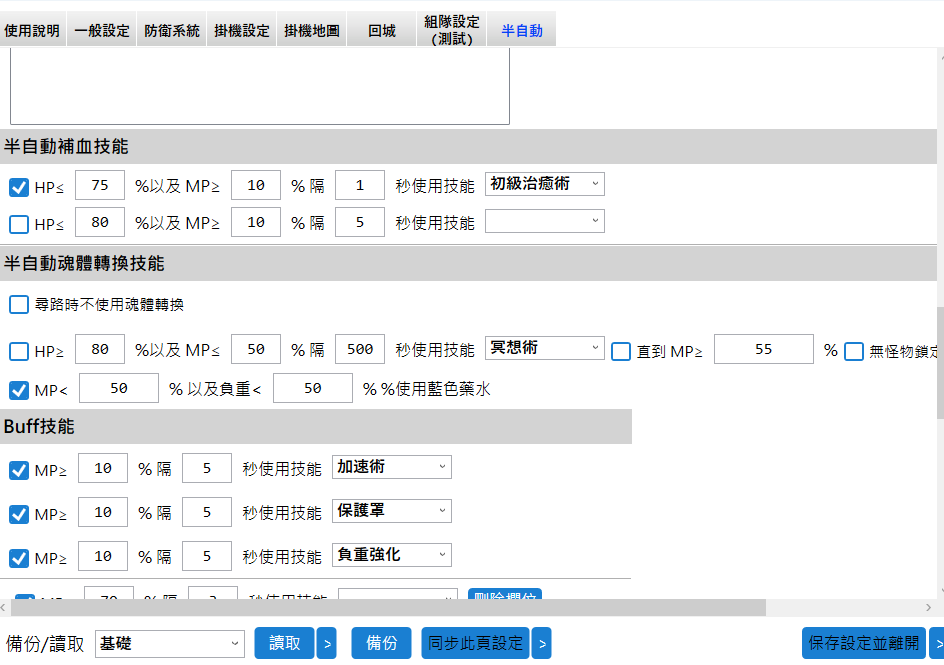Screen dimensions: 944x665
Task: Enable the HP≤ 80 healing skill checkbox
Action: pos(19,224)
